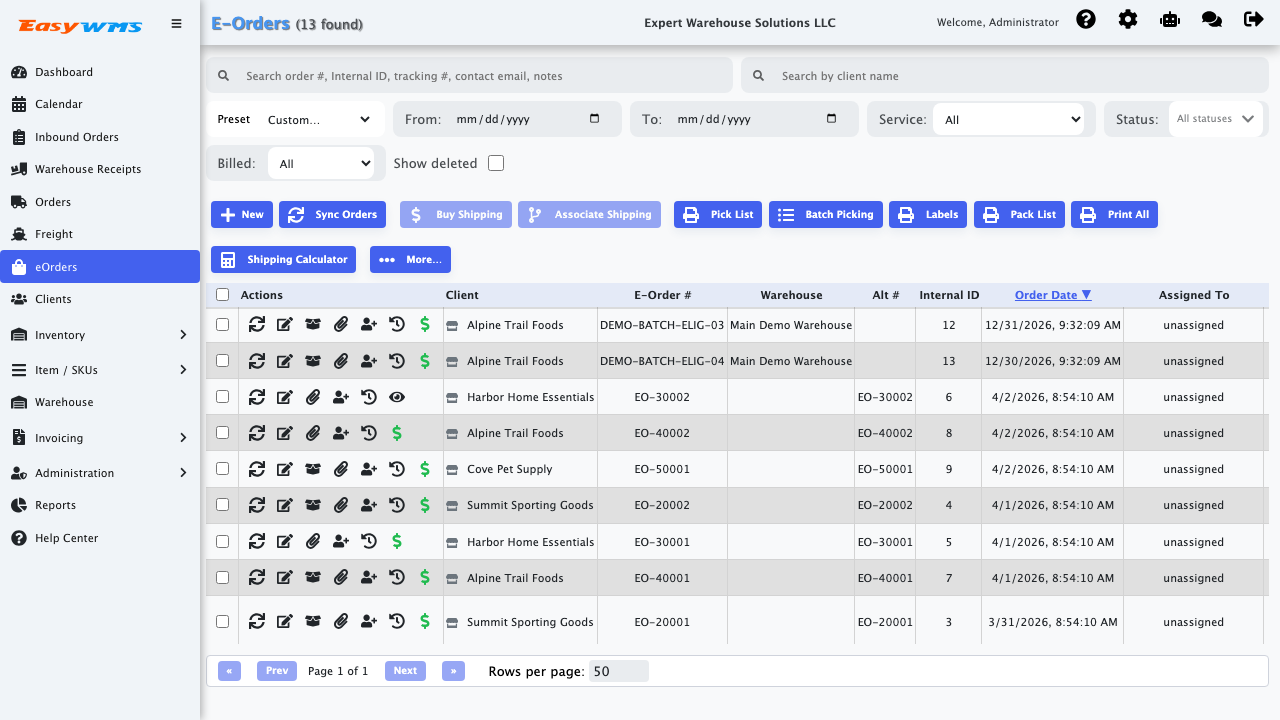Image resolution: width=1280 pixels, height=720 pixels.
Task: Open the Status all statuses dropdown
Action: tap(1215, 119)
